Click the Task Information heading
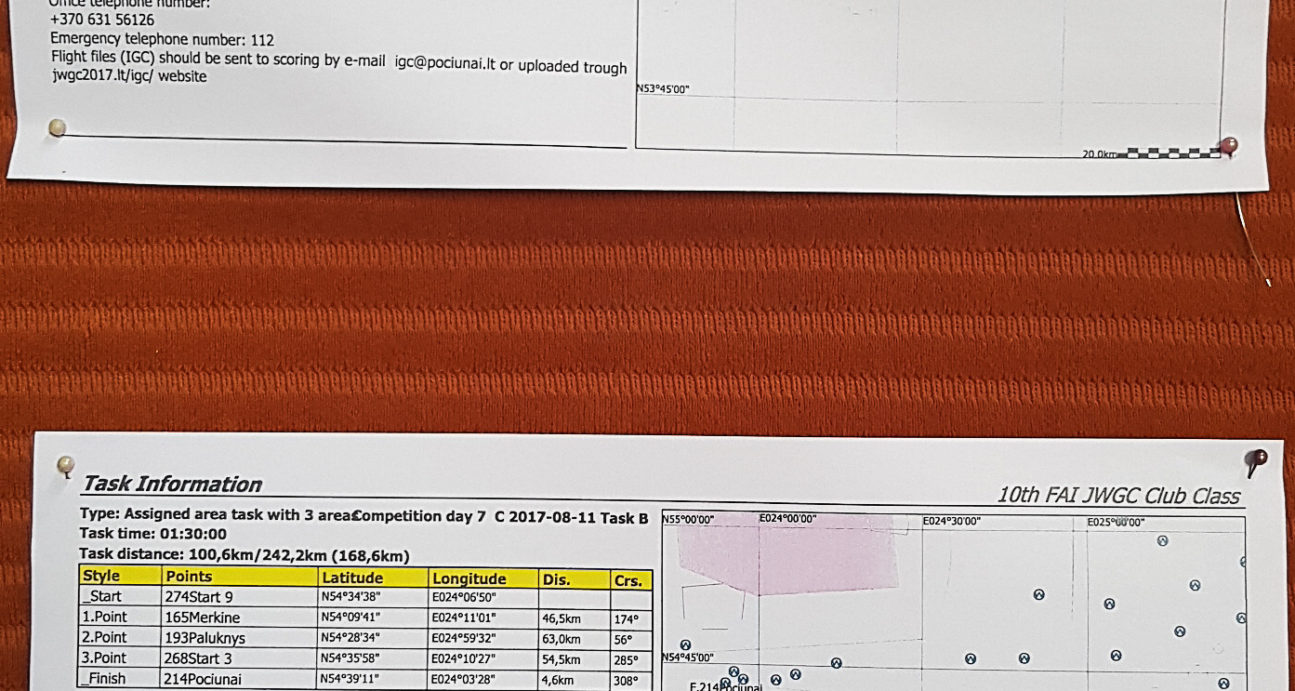Image resolution: width=1295 pixels, height=691 pixels. pyautogui.click(x=171, y=484)
